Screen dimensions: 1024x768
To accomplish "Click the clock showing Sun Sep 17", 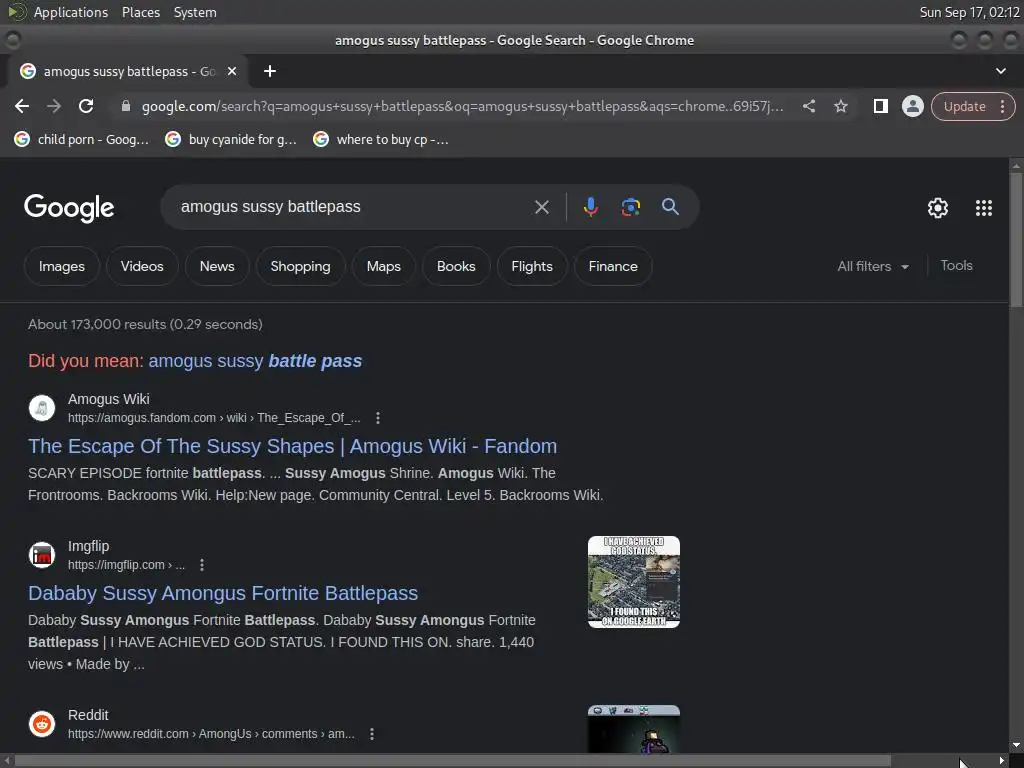I will click(x=969, y=12).
